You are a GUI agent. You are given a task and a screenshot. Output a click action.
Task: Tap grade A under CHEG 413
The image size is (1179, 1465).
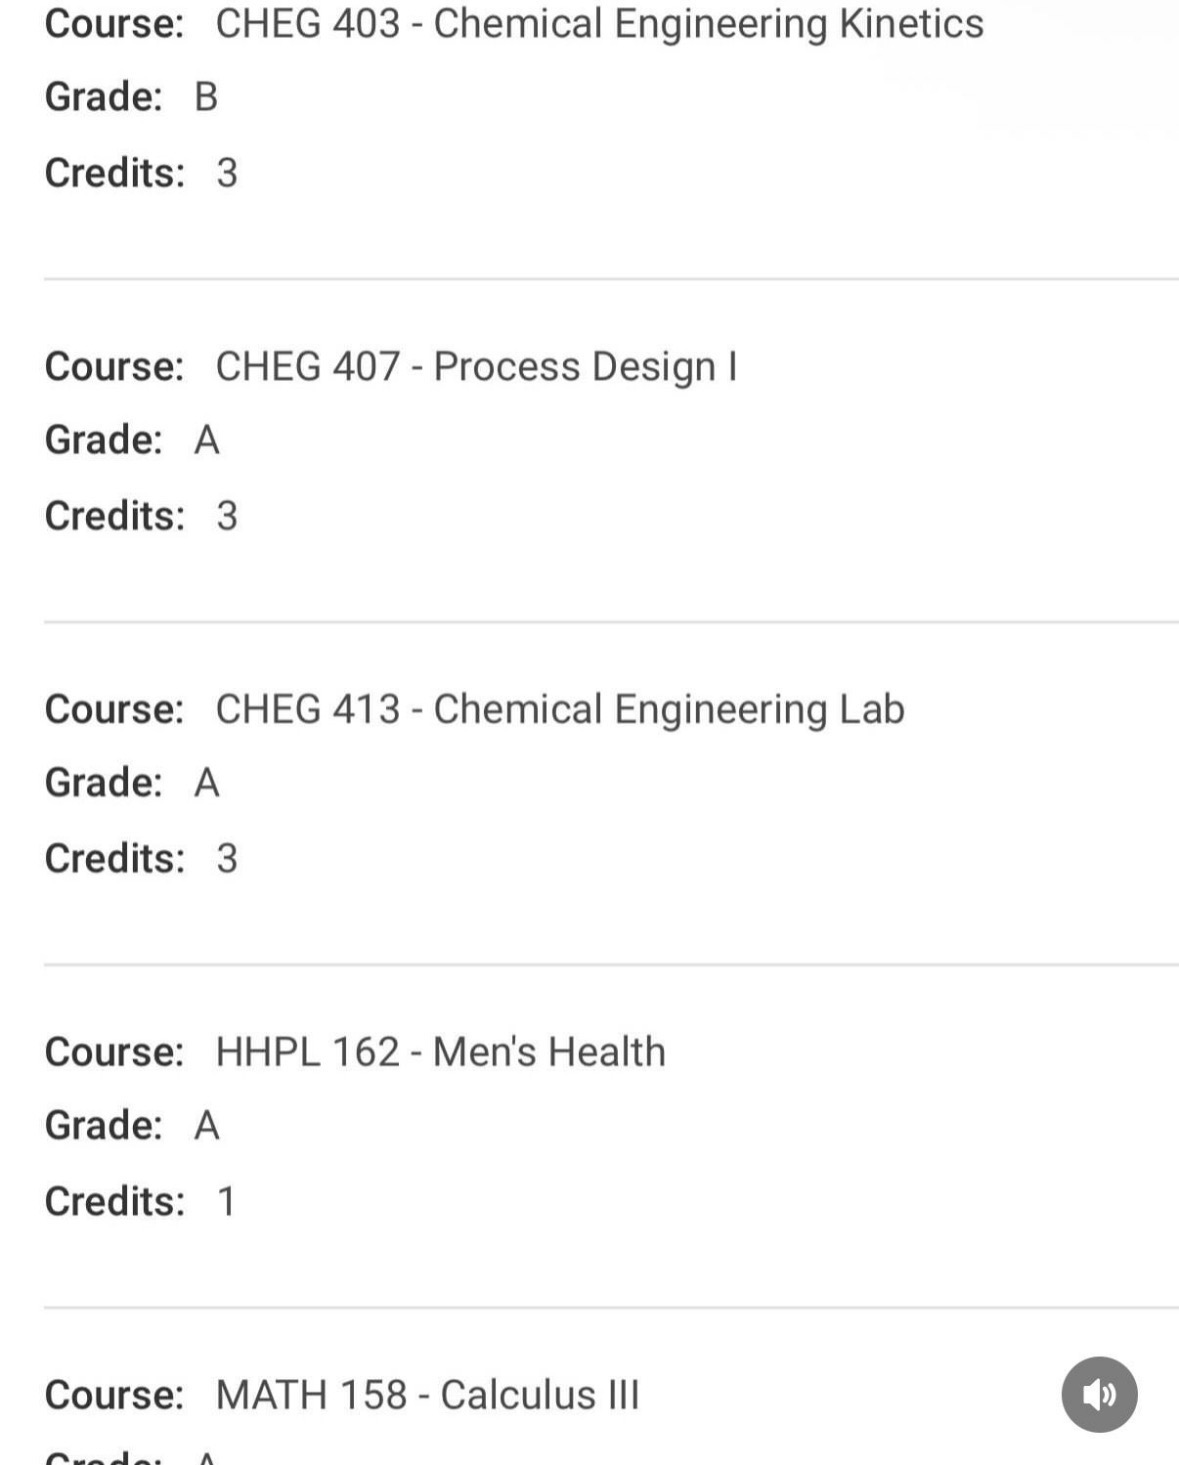(x=207, y=783)
